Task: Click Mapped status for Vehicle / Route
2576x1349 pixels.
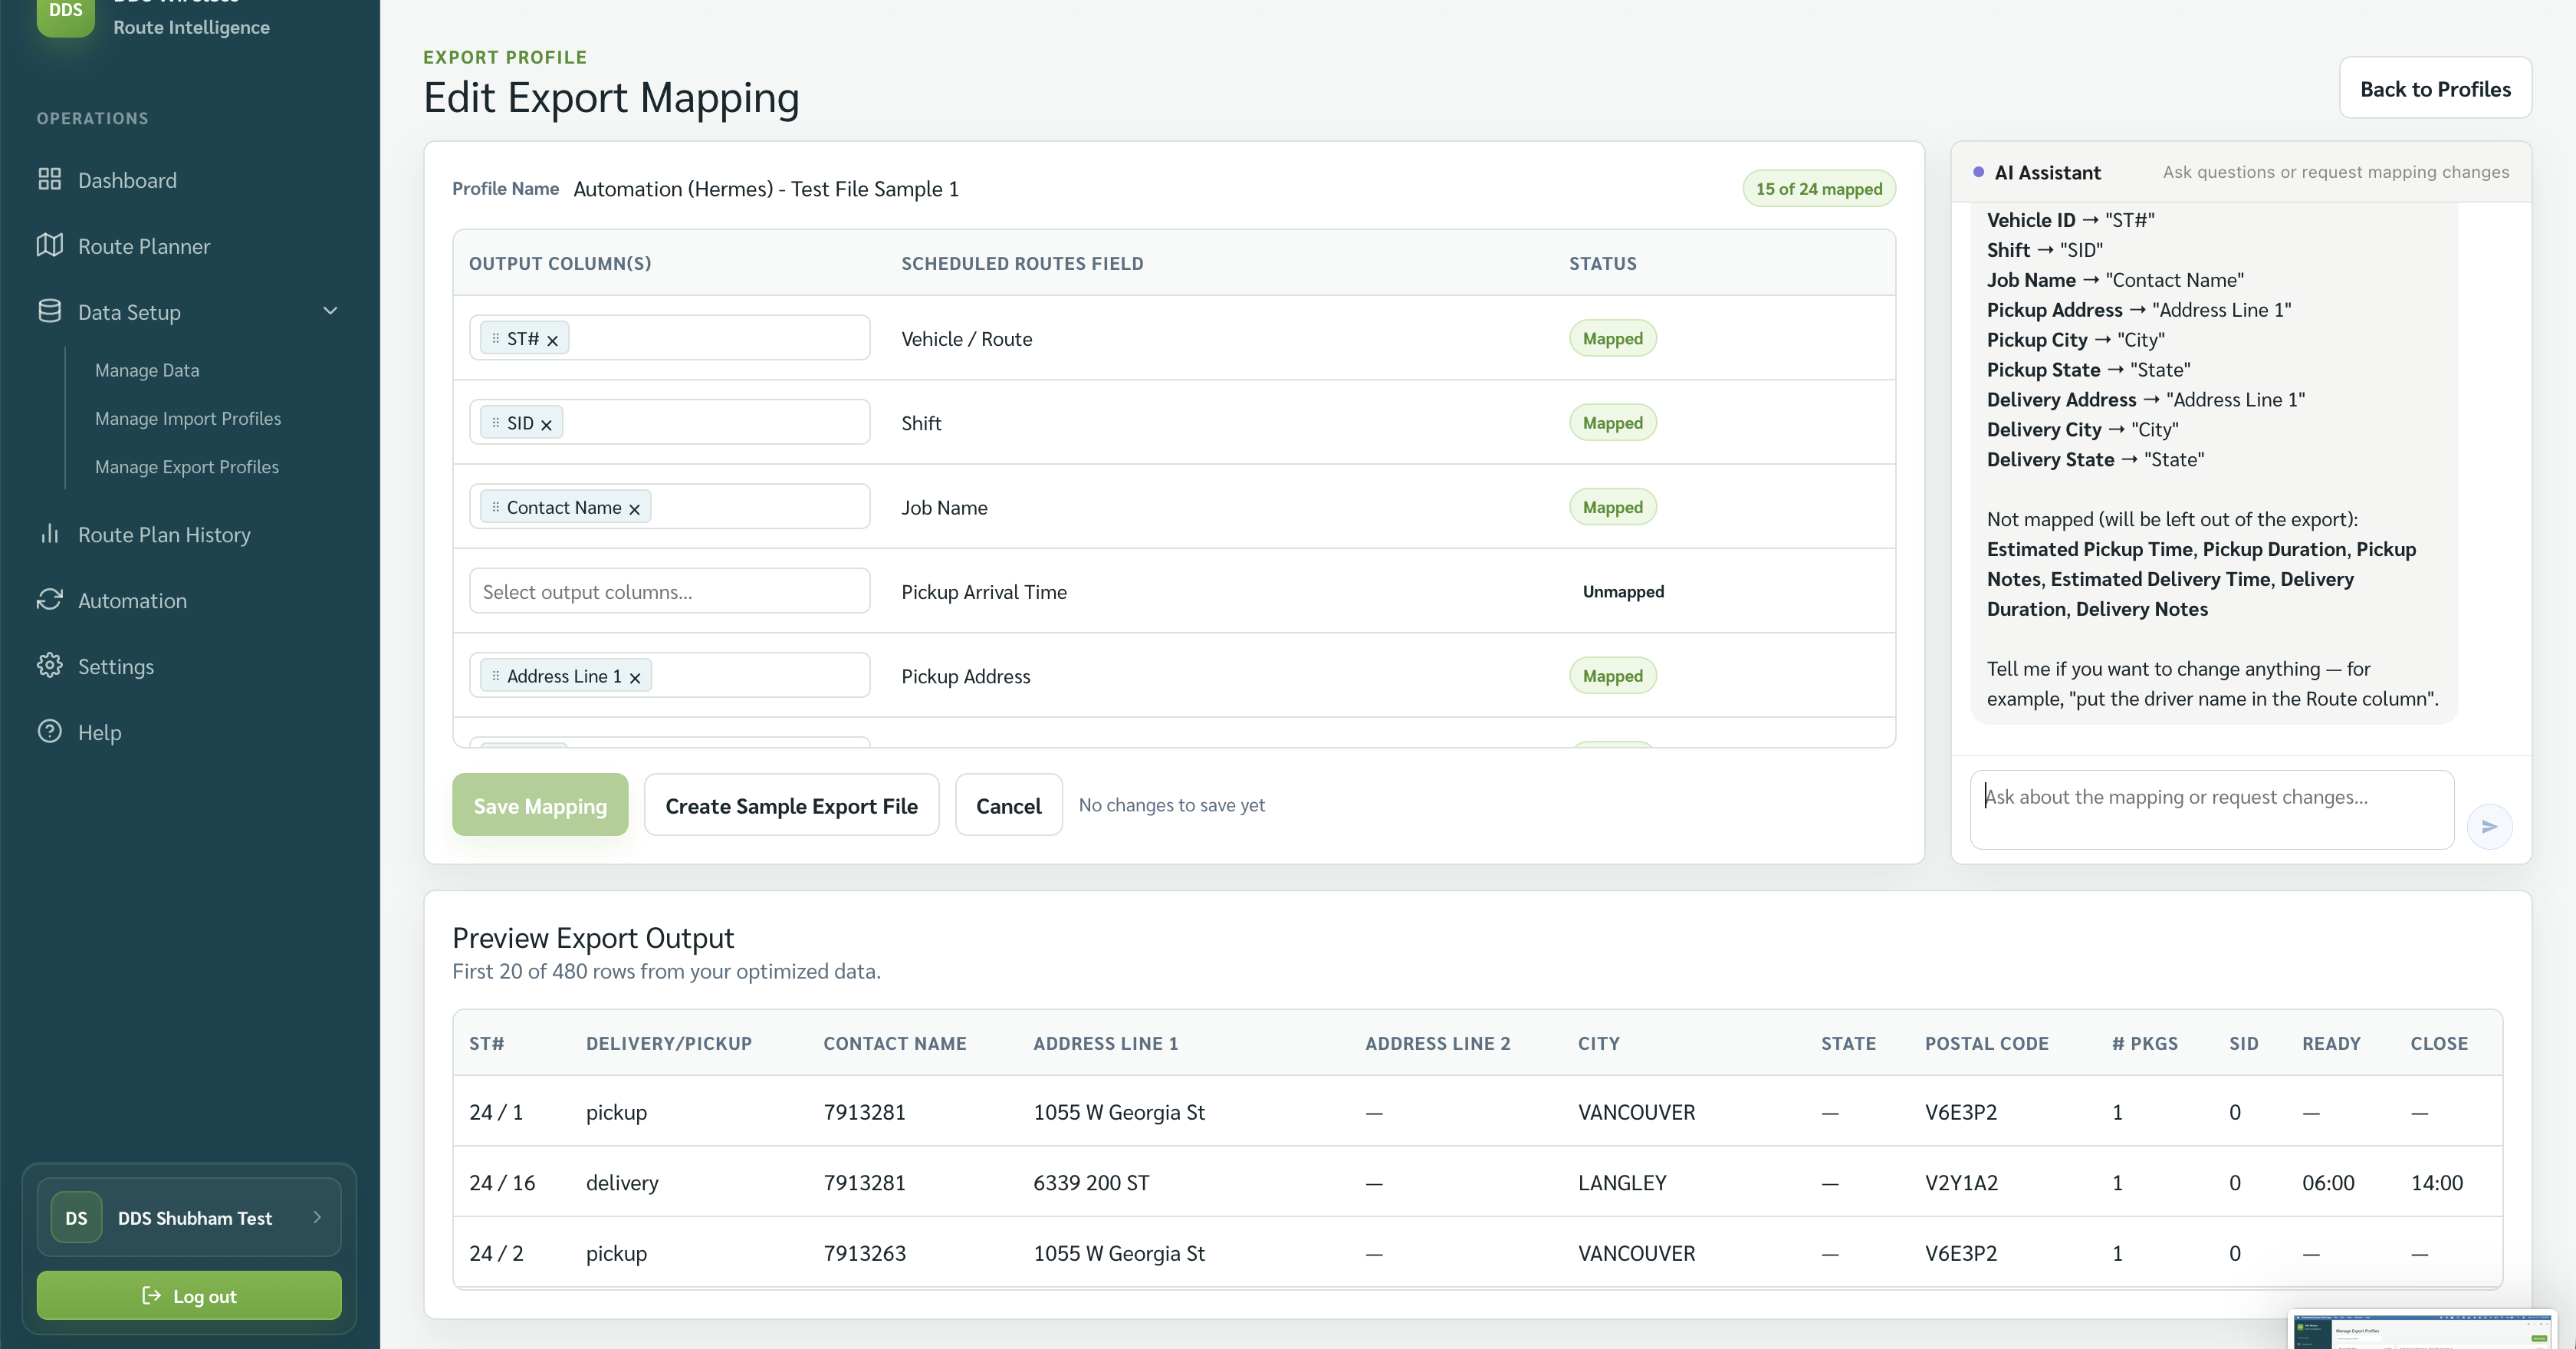Action: coord(1612,338)
